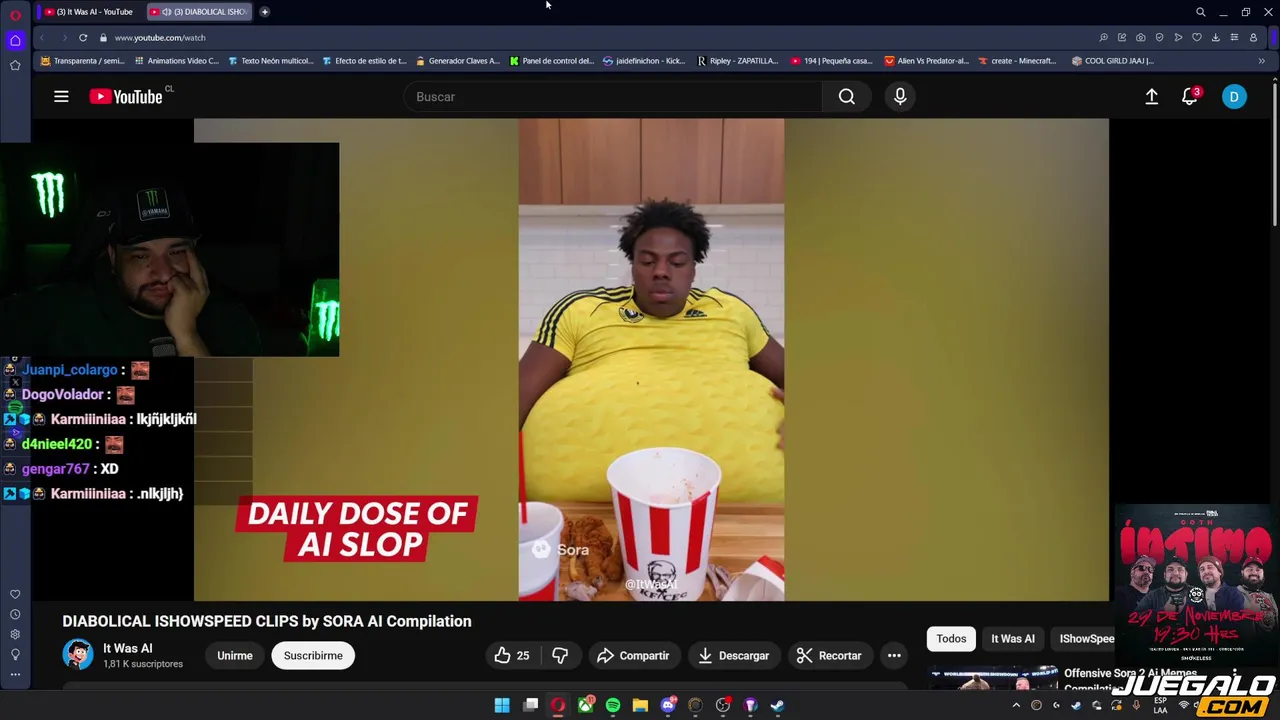This screenshot has height=720, width=1280.
Task: Click Compartir share button
Action: [633, 656]
